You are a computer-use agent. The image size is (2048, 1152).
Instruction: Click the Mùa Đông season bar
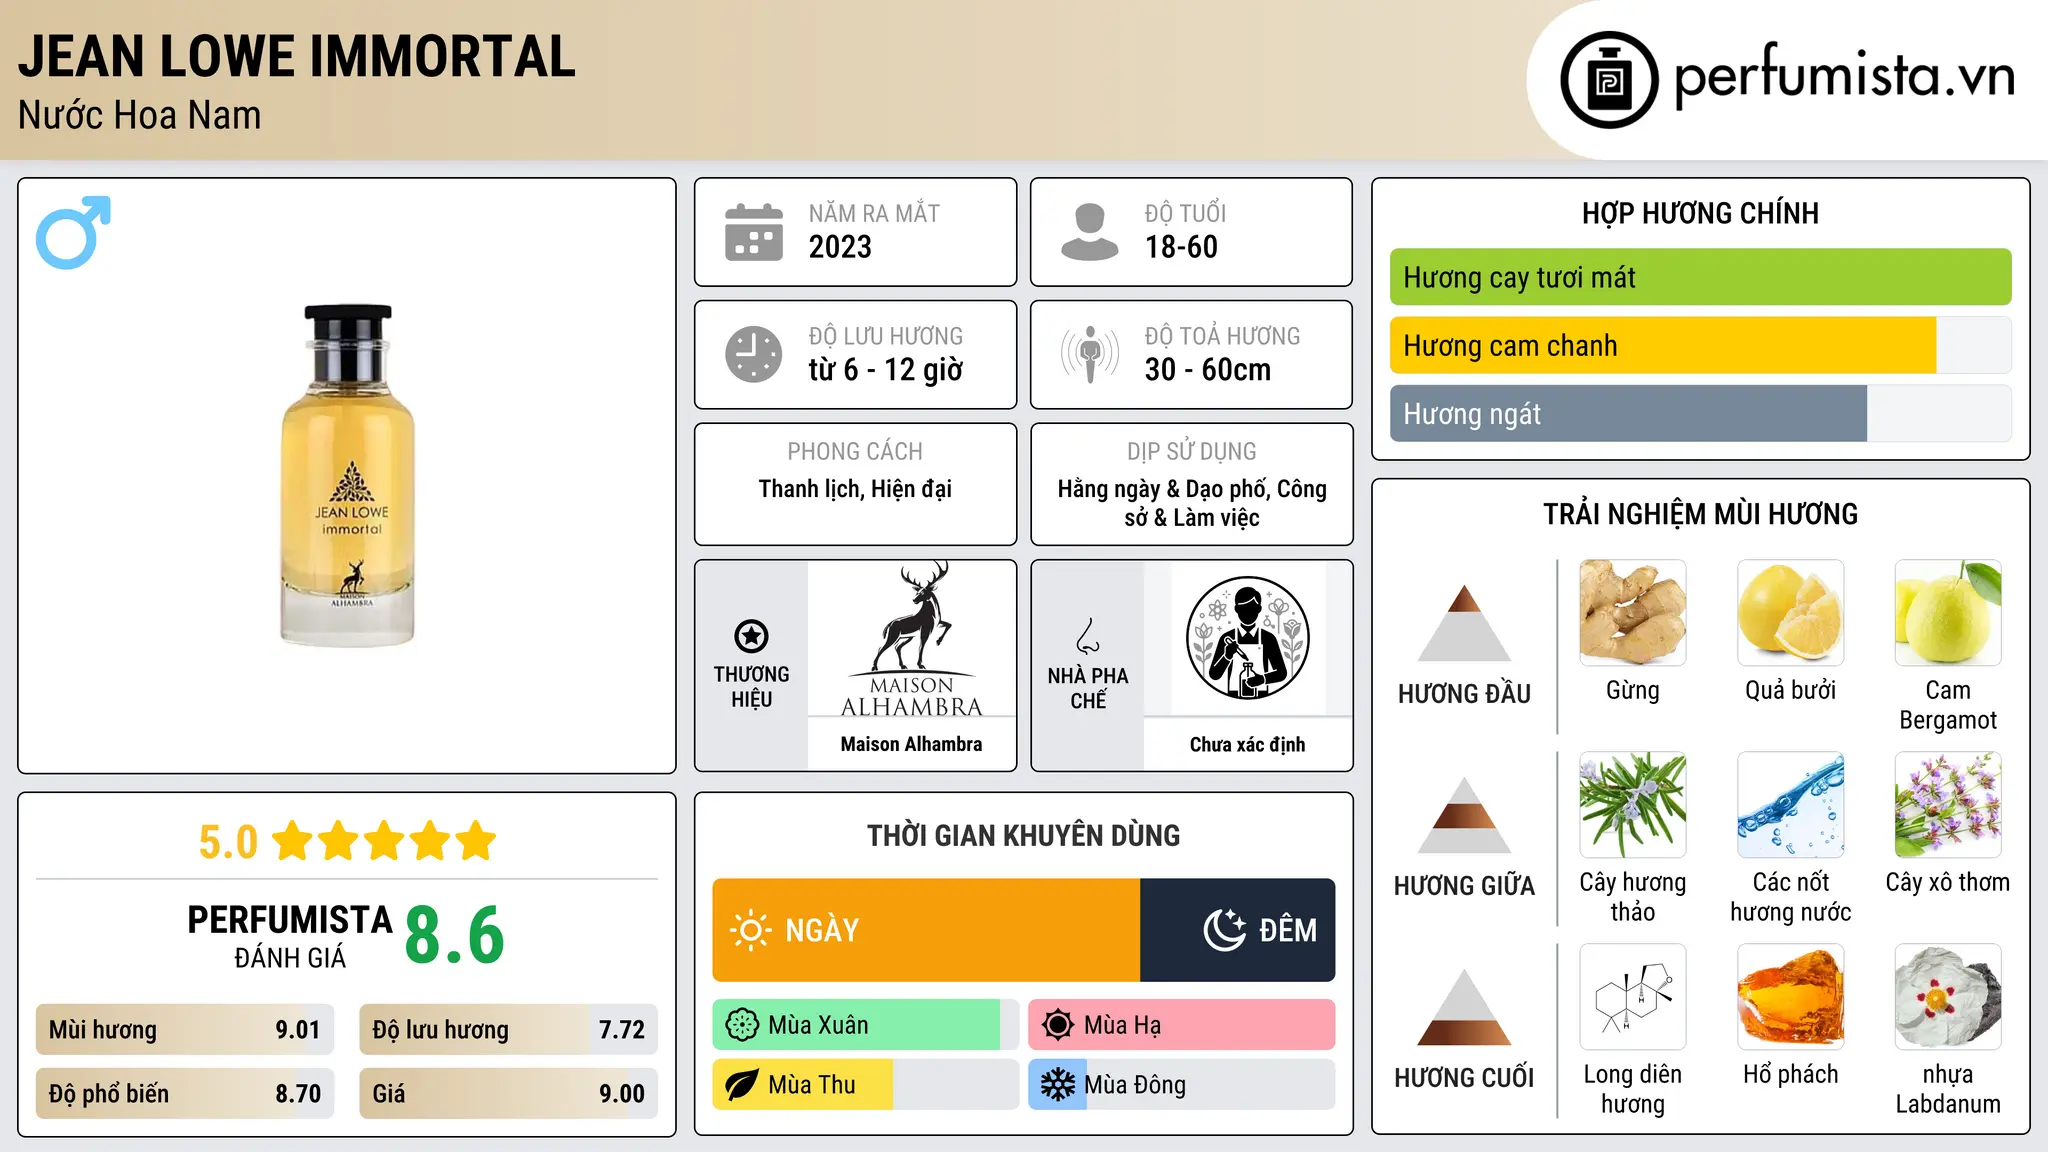(x=1182, y=1085)
